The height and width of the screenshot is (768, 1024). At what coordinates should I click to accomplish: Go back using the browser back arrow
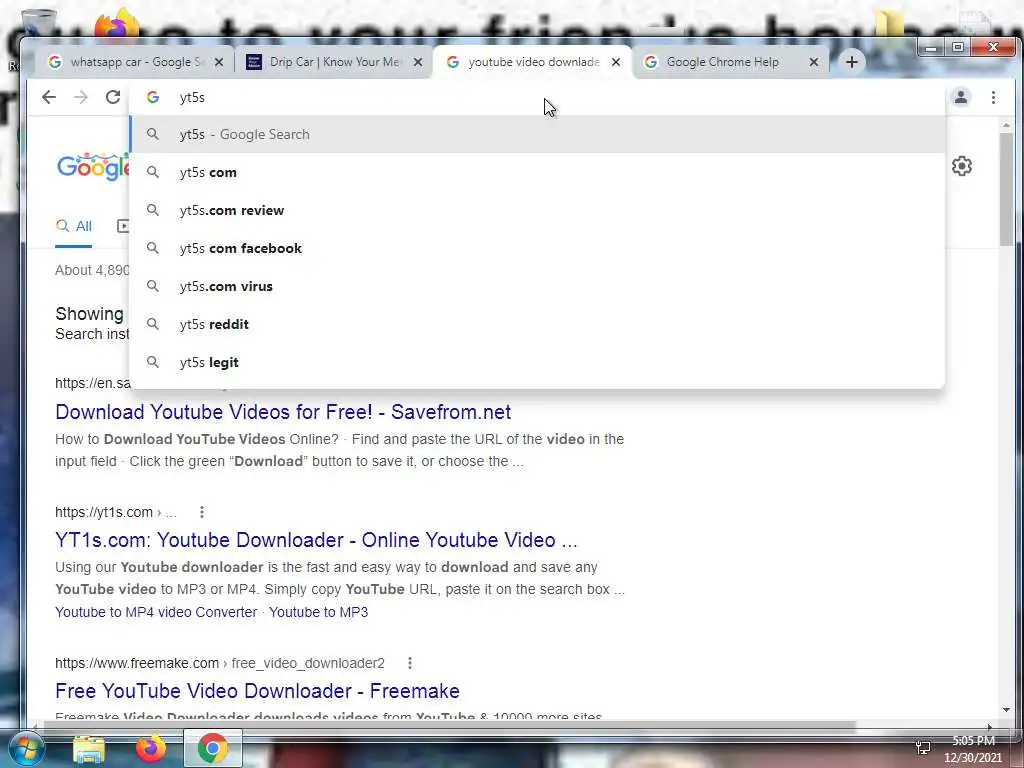point(49,97)
